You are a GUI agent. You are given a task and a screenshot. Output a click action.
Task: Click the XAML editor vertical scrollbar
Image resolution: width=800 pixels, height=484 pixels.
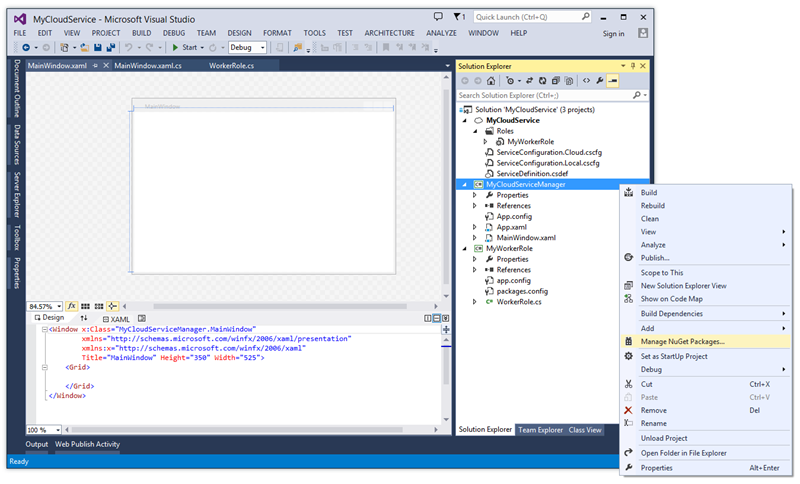[x=446, y=366]
